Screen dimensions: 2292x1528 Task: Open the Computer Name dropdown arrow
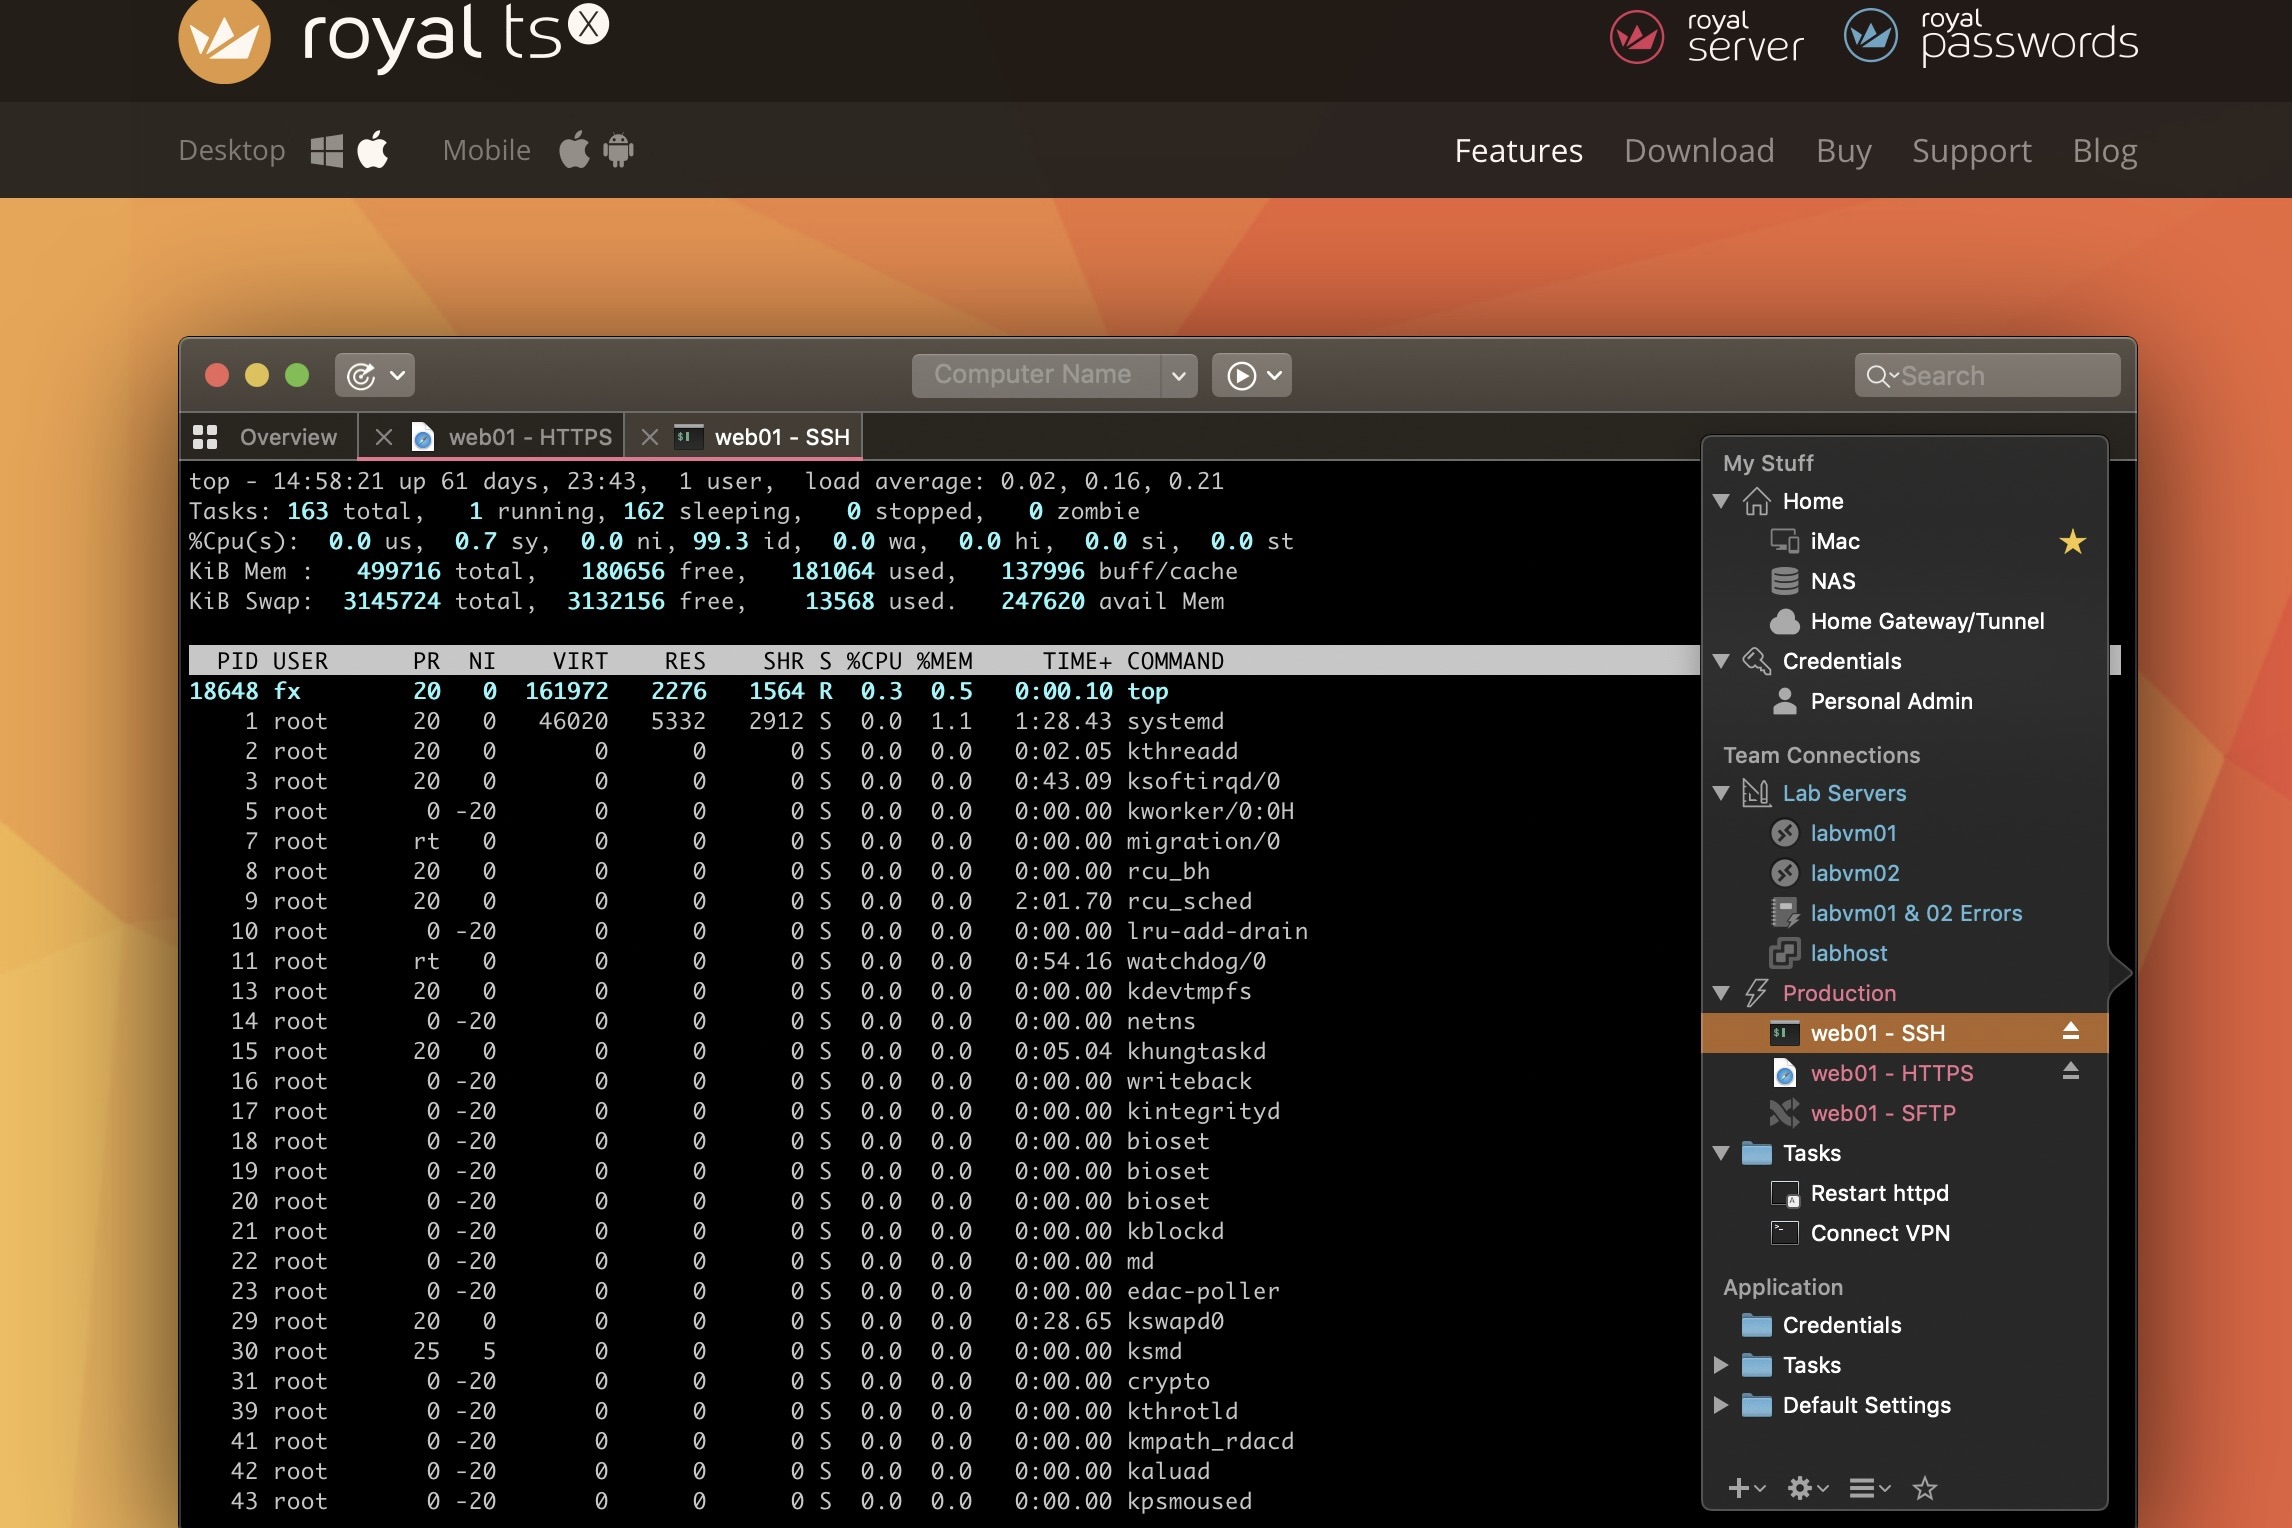[1178, 375]
